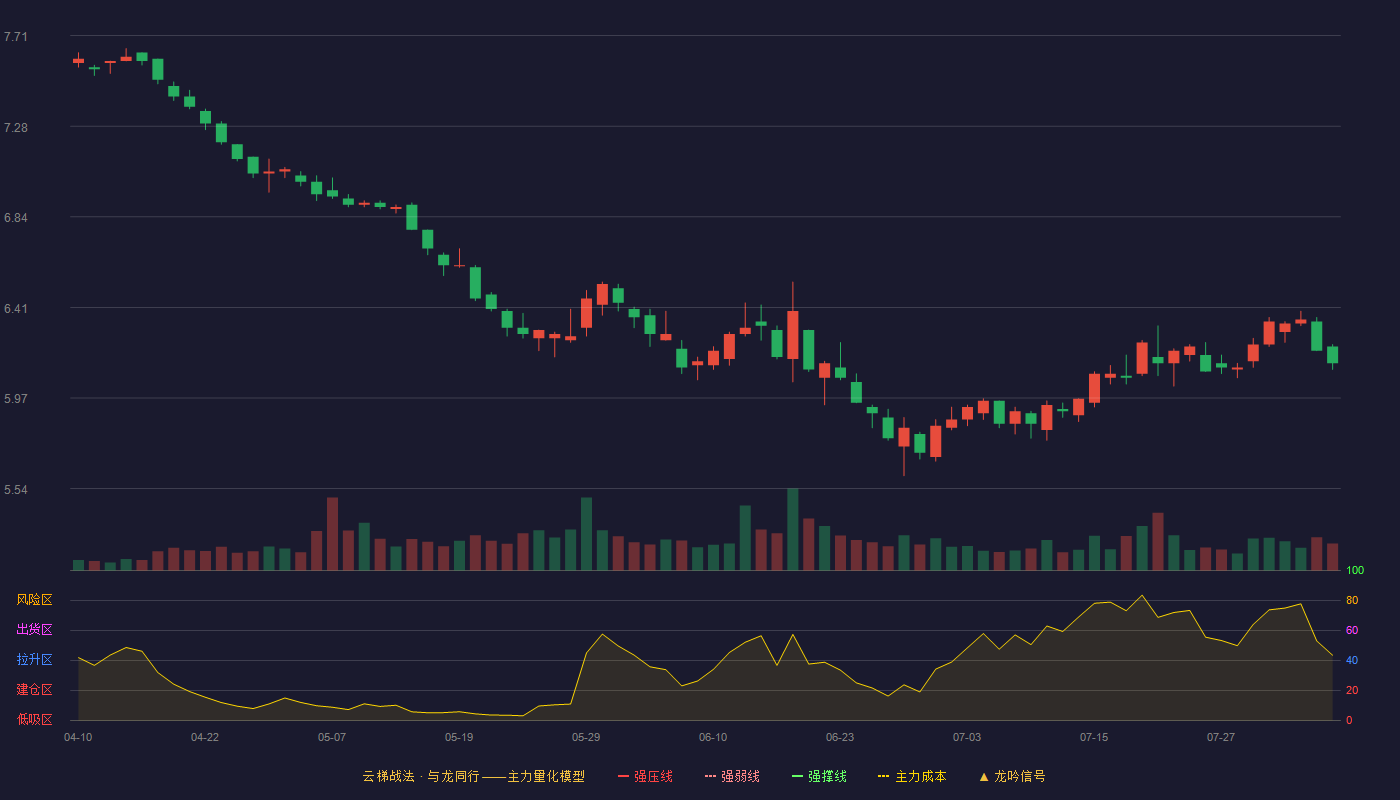This screenshot has height=800, width=1400.
Task: Click the 07-03 date label
Action: [967, 737]
